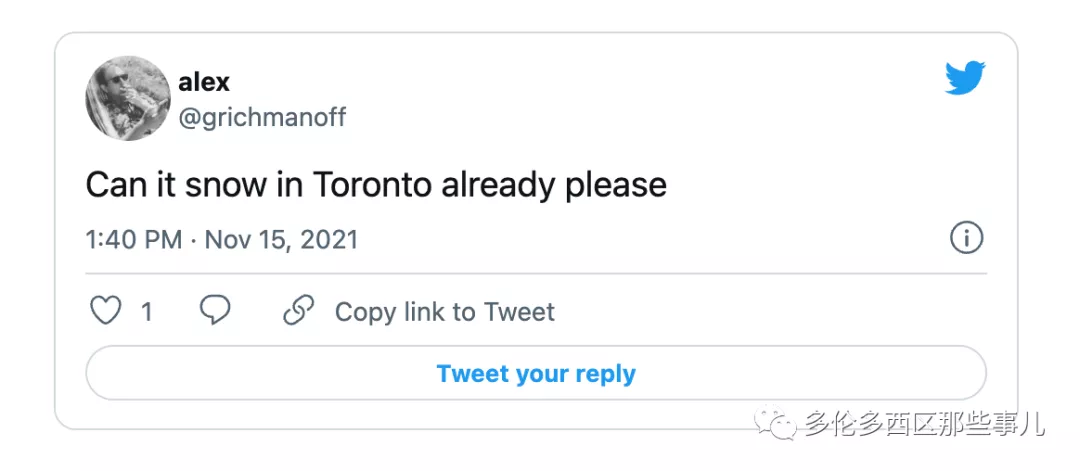
Task: View alex's profile picture
Action: coord(127,98)
